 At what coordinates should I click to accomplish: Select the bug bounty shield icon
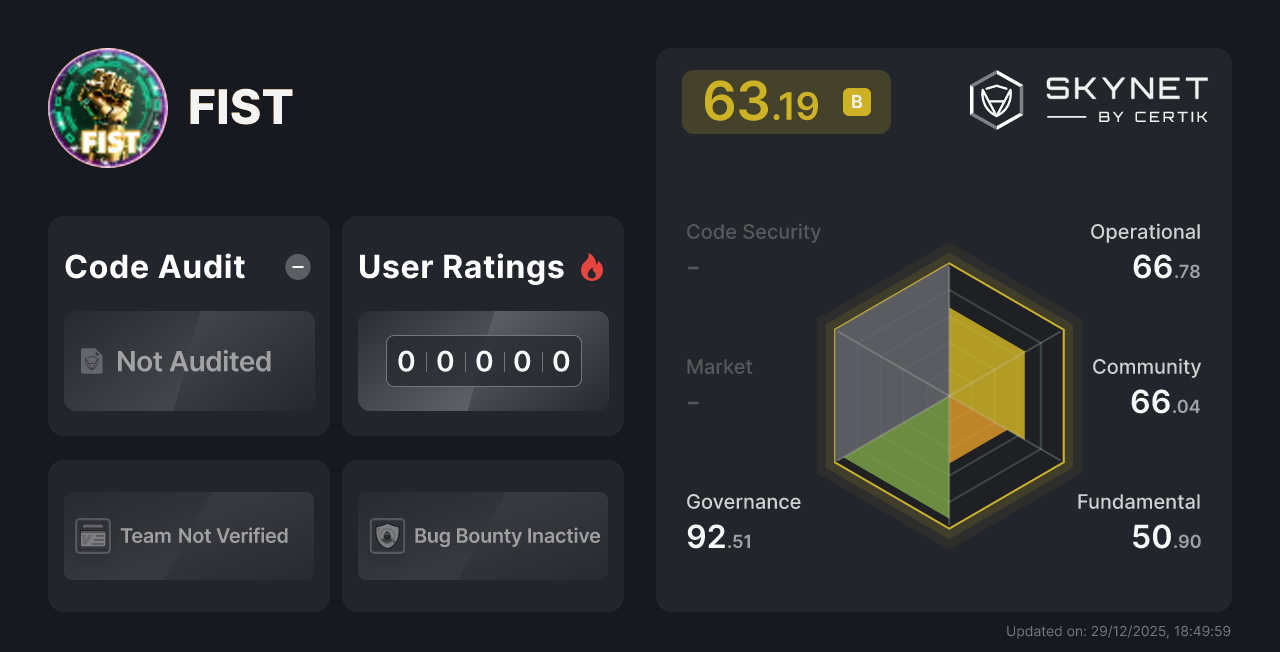(386, 536)
